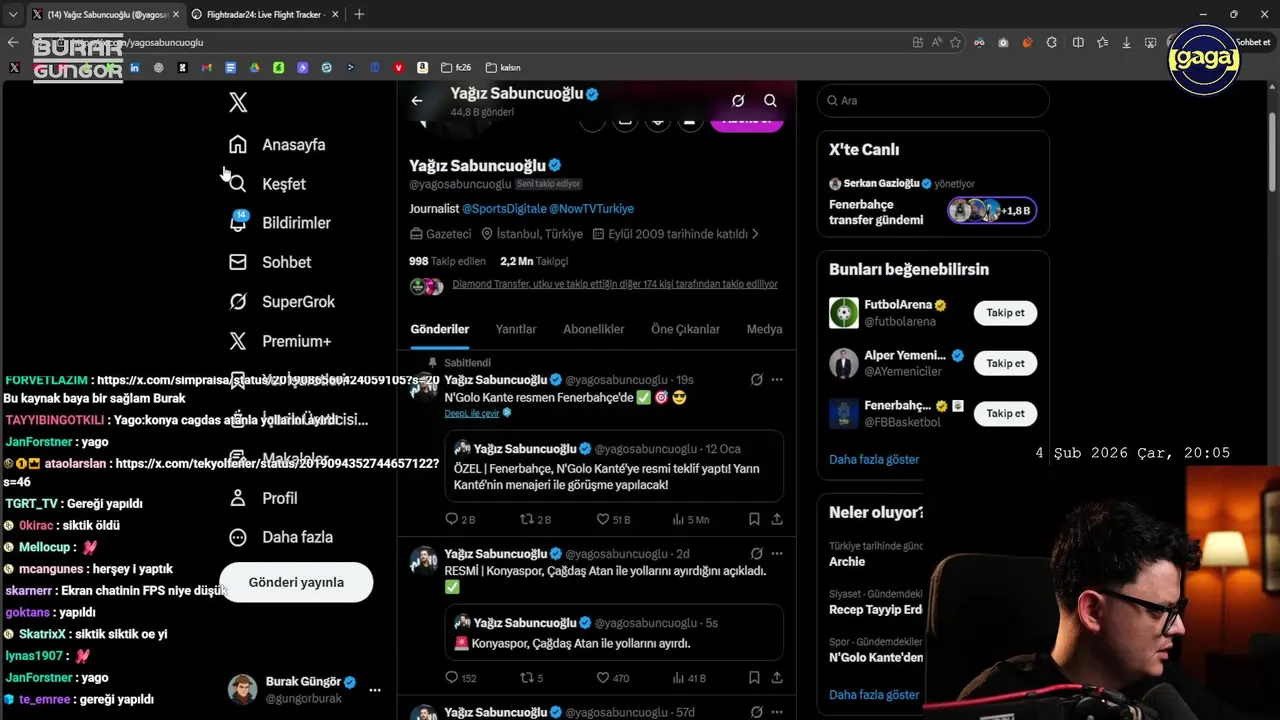
Task: Select the Yanıtlar tab
Action: (516, 329)
